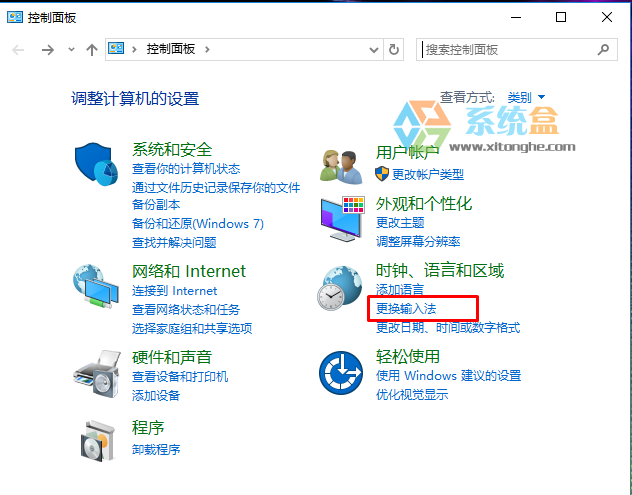Expand the chevron after 控制面板 in address bar
Screen dimensions: 632x495
(207, 49)
